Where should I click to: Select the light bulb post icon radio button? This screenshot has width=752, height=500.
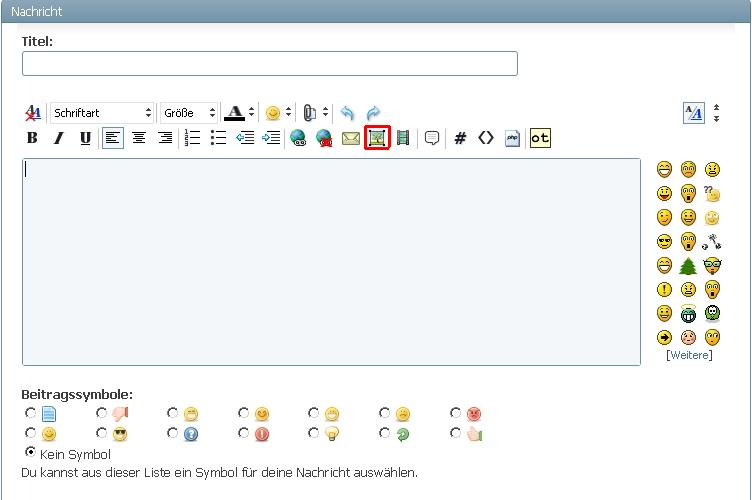tap(314, 433)
